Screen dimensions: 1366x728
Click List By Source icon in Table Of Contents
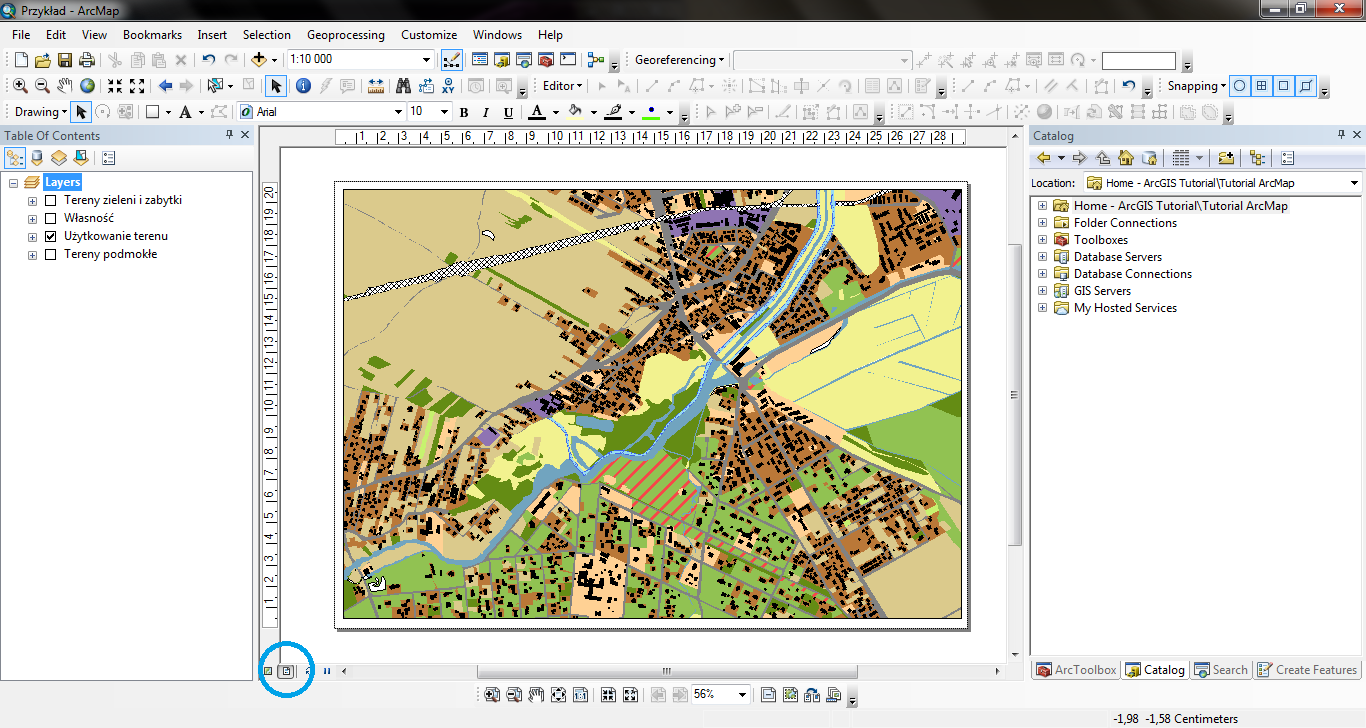click(37, 158)
